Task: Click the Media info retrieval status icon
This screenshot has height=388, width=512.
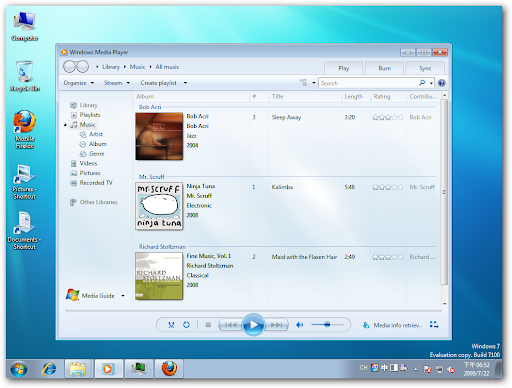Action: [366, 325]
